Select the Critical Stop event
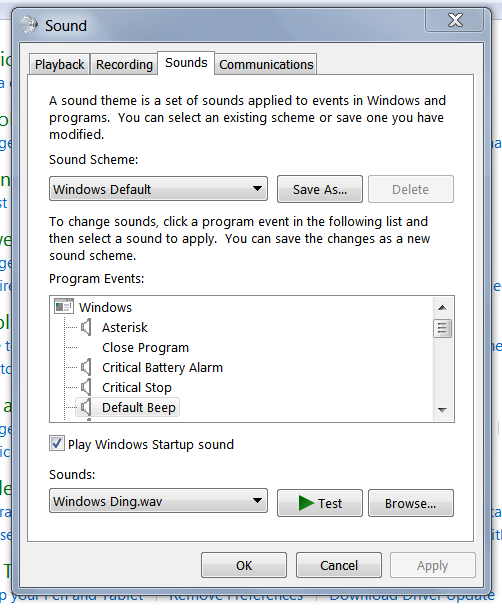This screenshot has height=609, width=502. 137,387
